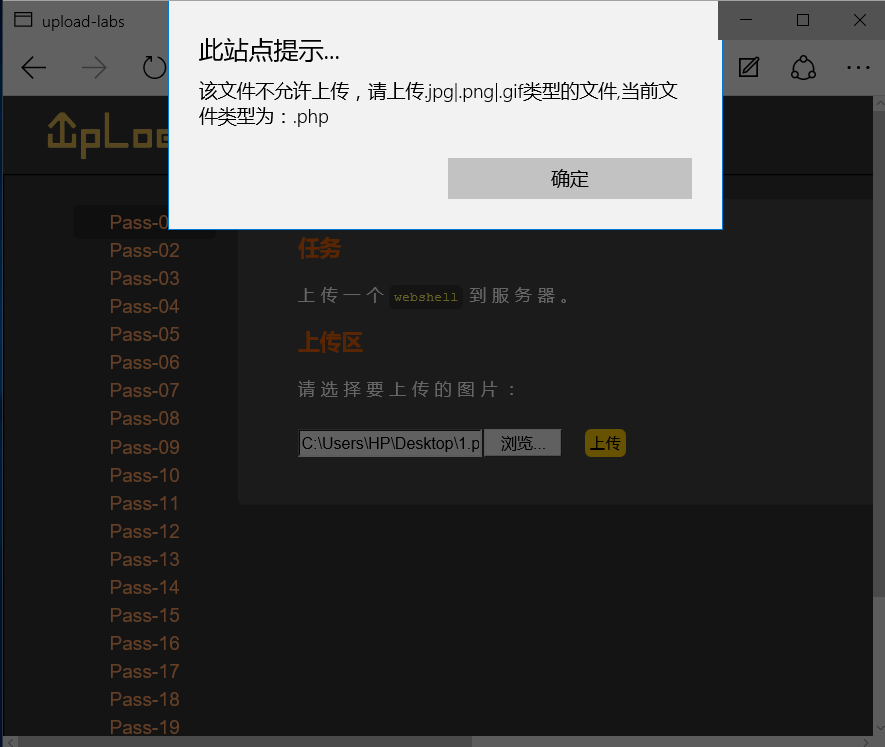Click the forward navigation arrow
Screen dimensions: 885x747
[94, 67]
